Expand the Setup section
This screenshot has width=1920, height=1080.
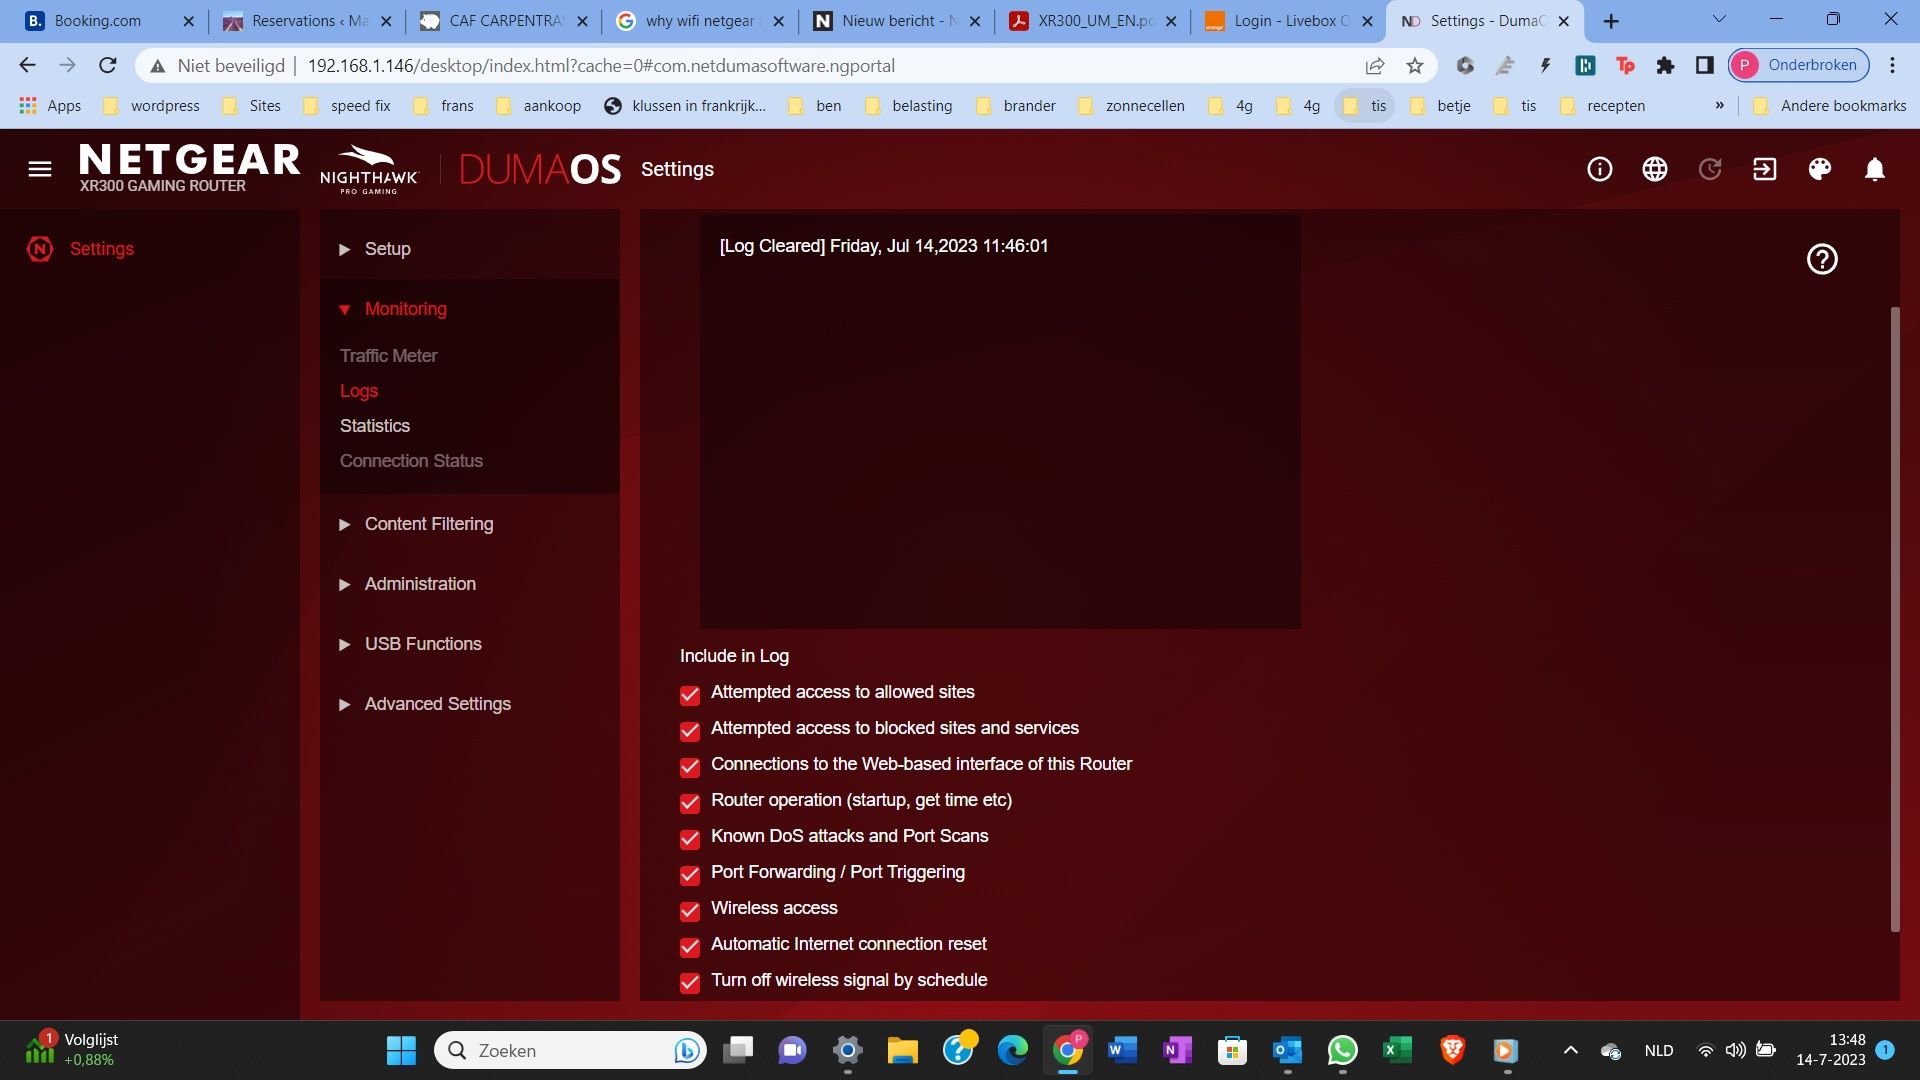click(x=387, y=249)
